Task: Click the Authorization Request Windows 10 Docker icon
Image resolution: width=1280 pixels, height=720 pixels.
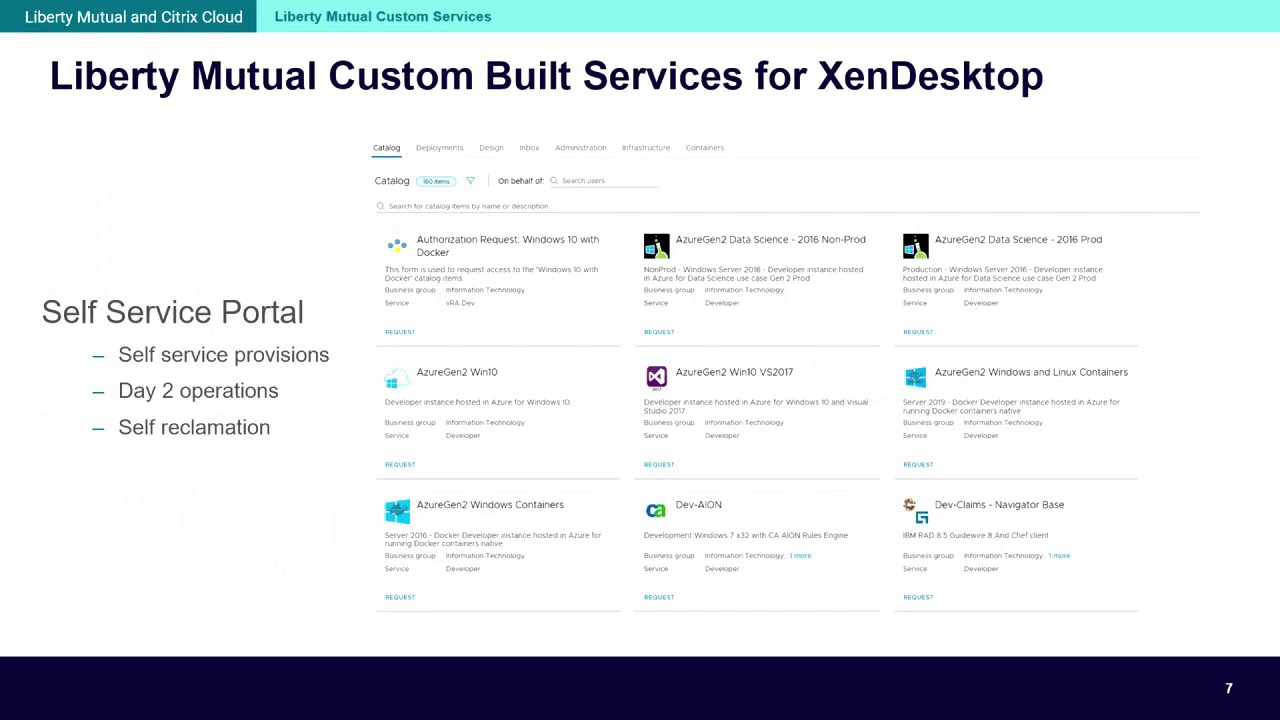Action: (397, 245)
